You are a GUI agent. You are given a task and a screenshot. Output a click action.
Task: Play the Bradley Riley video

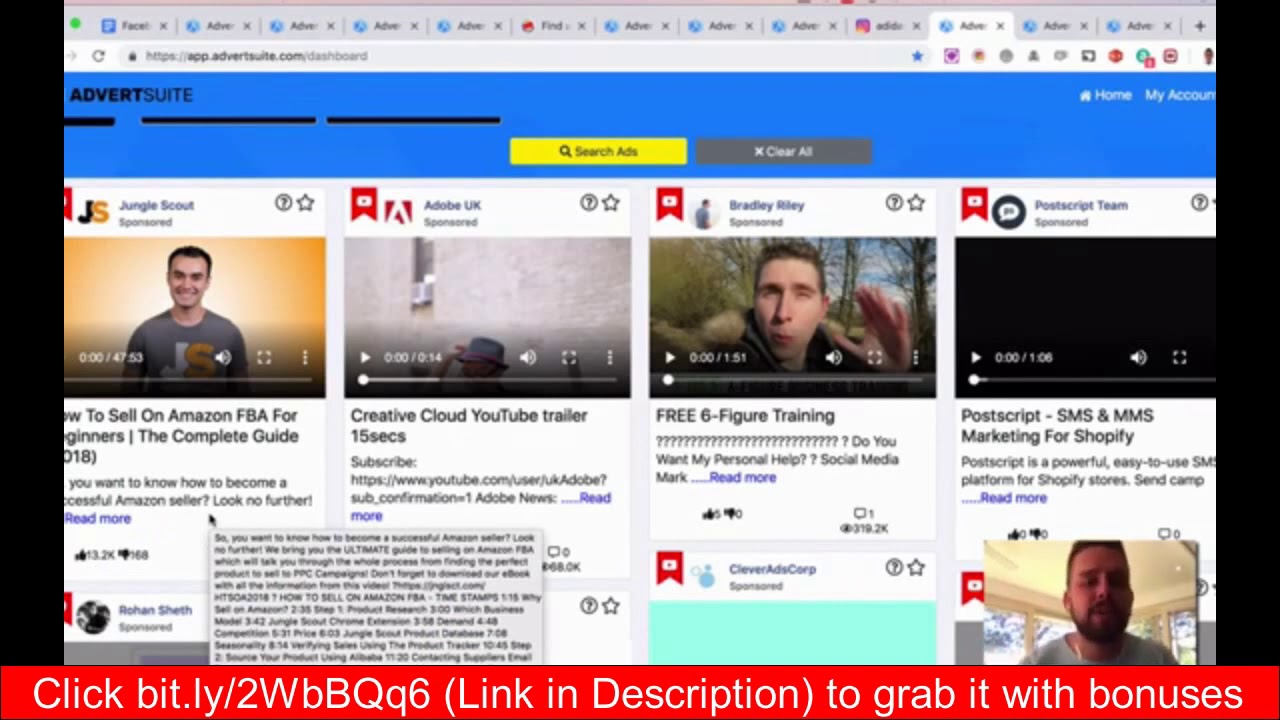pyautogui.click(x=670, y=357)
